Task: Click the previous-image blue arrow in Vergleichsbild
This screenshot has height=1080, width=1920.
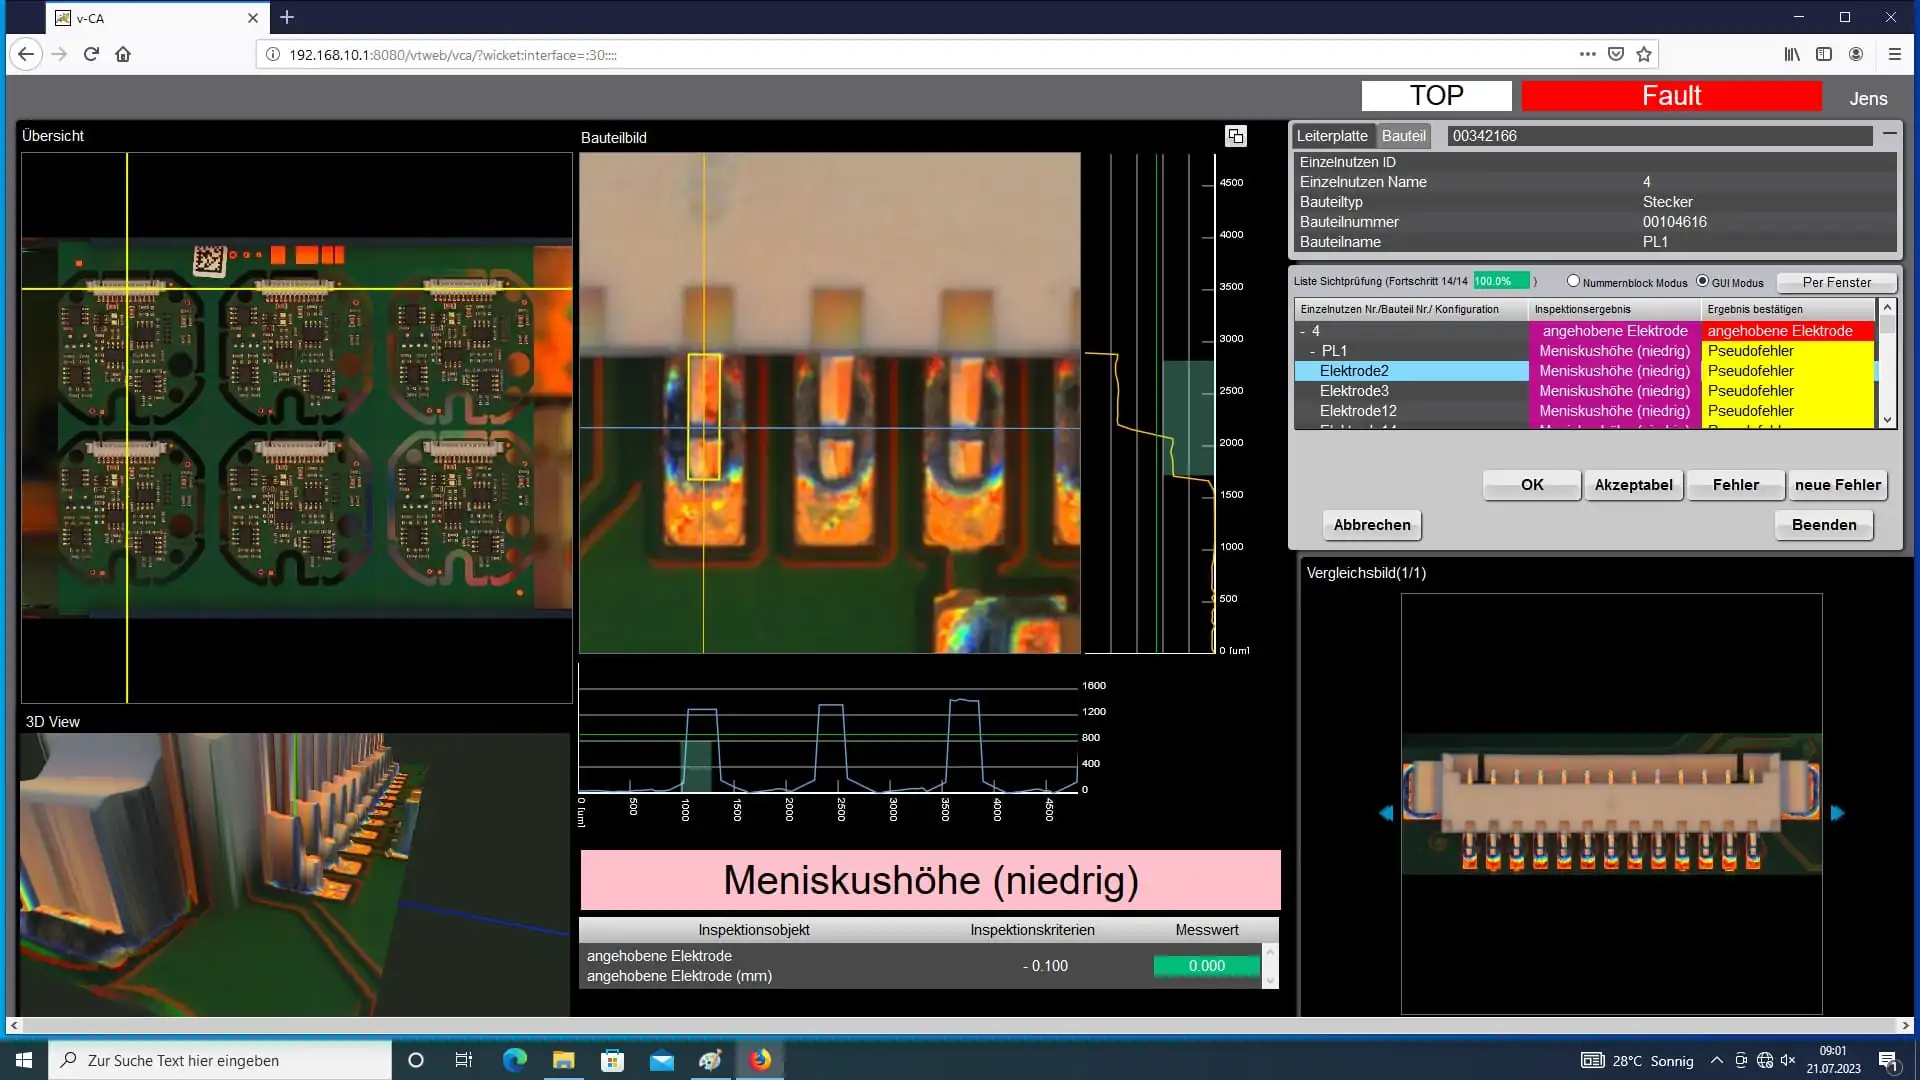Action: point(1386,813)
